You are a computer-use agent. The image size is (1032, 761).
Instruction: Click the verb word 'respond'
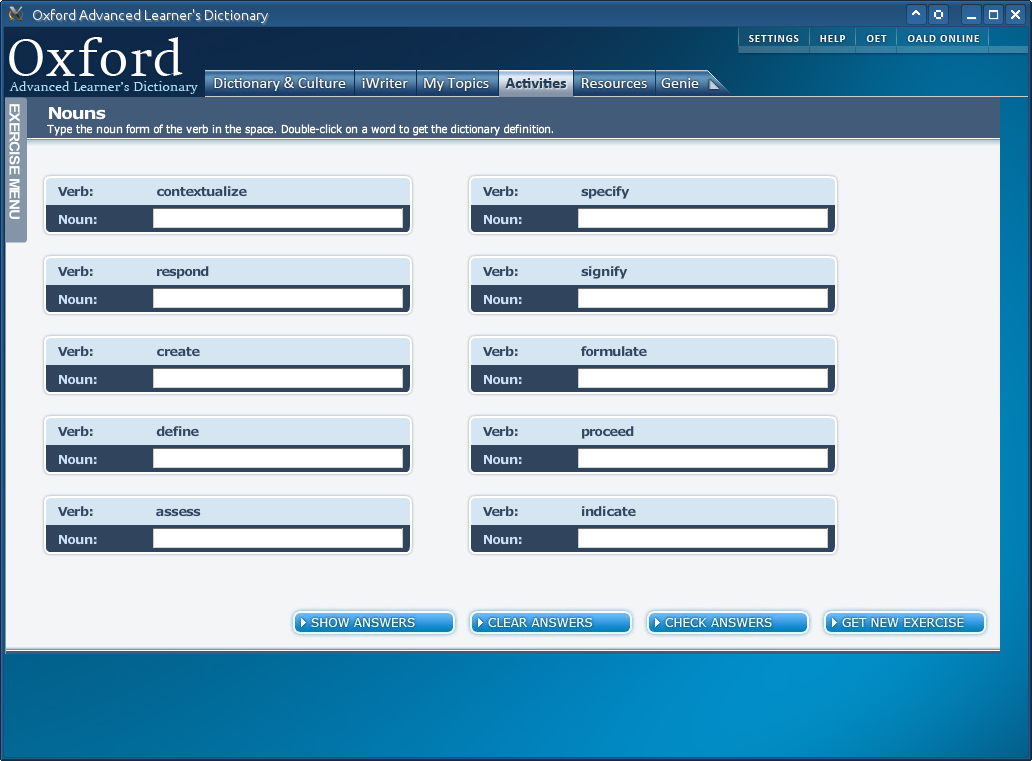(182, 272)
